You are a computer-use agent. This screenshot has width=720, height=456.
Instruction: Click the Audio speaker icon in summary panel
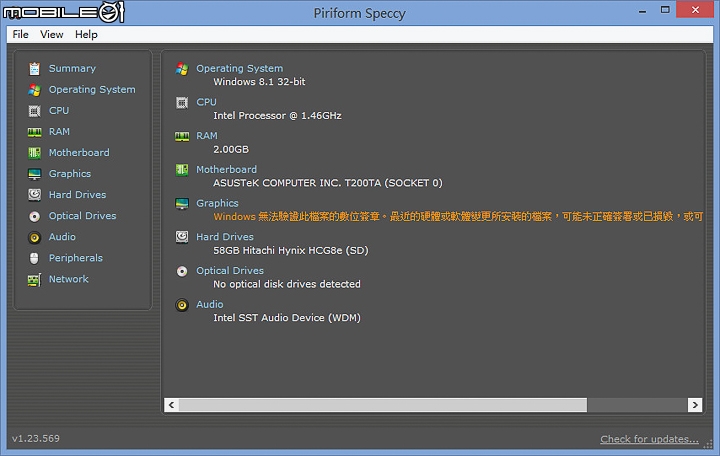182,305
